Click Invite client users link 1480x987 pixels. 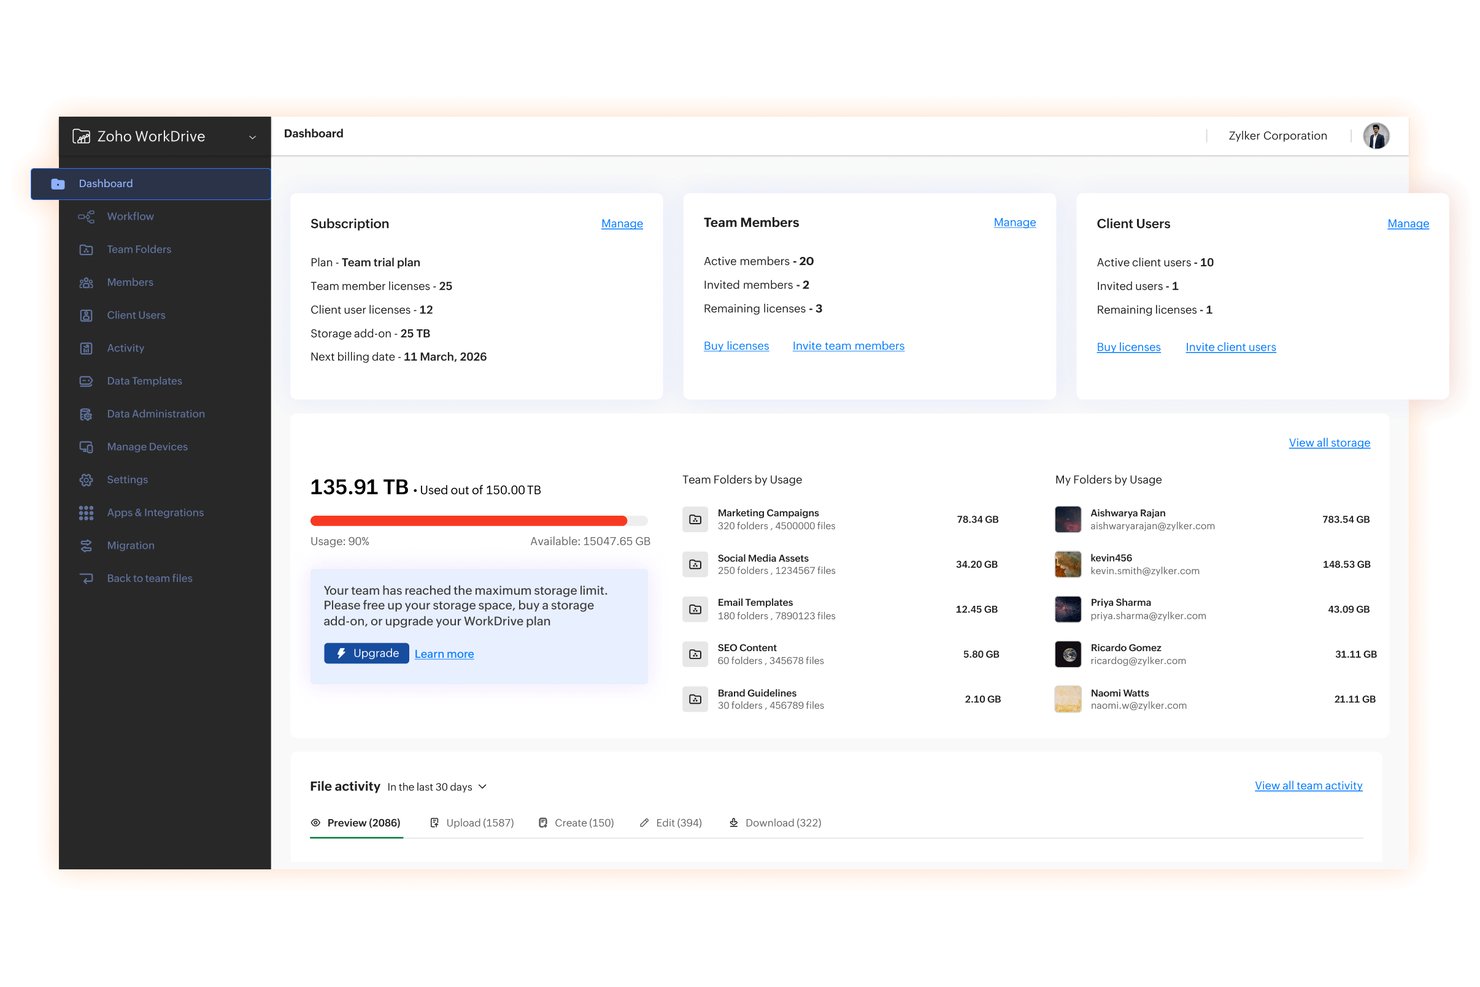point(1231,347)
